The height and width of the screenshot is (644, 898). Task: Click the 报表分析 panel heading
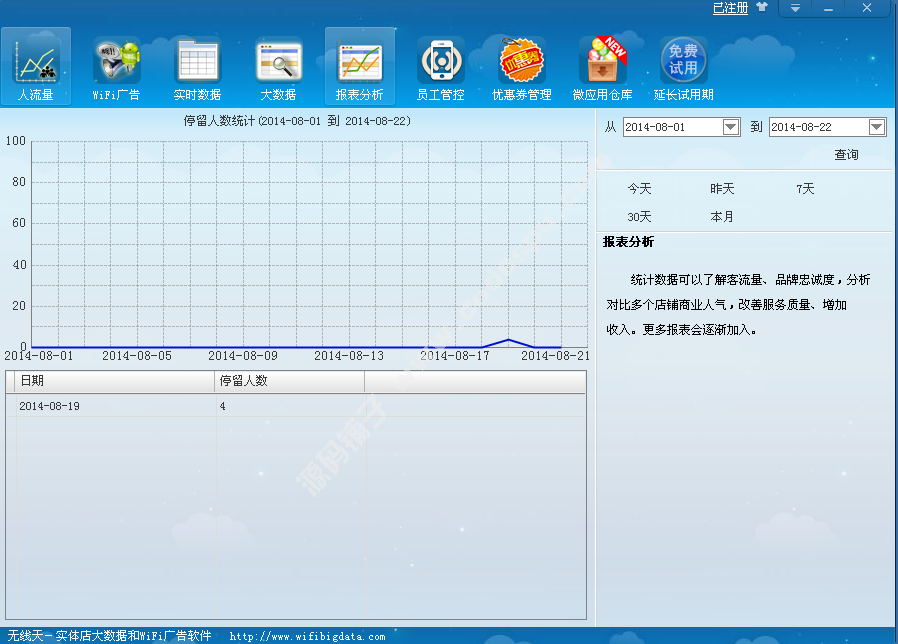(628, 242)
